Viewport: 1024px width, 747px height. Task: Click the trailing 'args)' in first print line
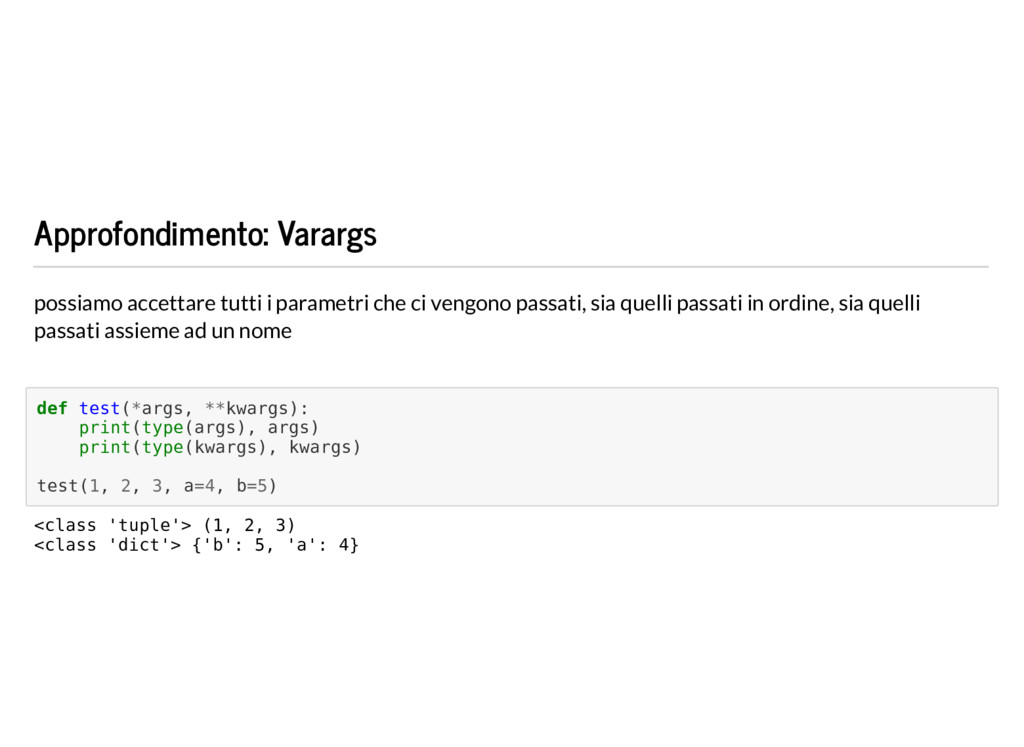(x=293, y=428)
